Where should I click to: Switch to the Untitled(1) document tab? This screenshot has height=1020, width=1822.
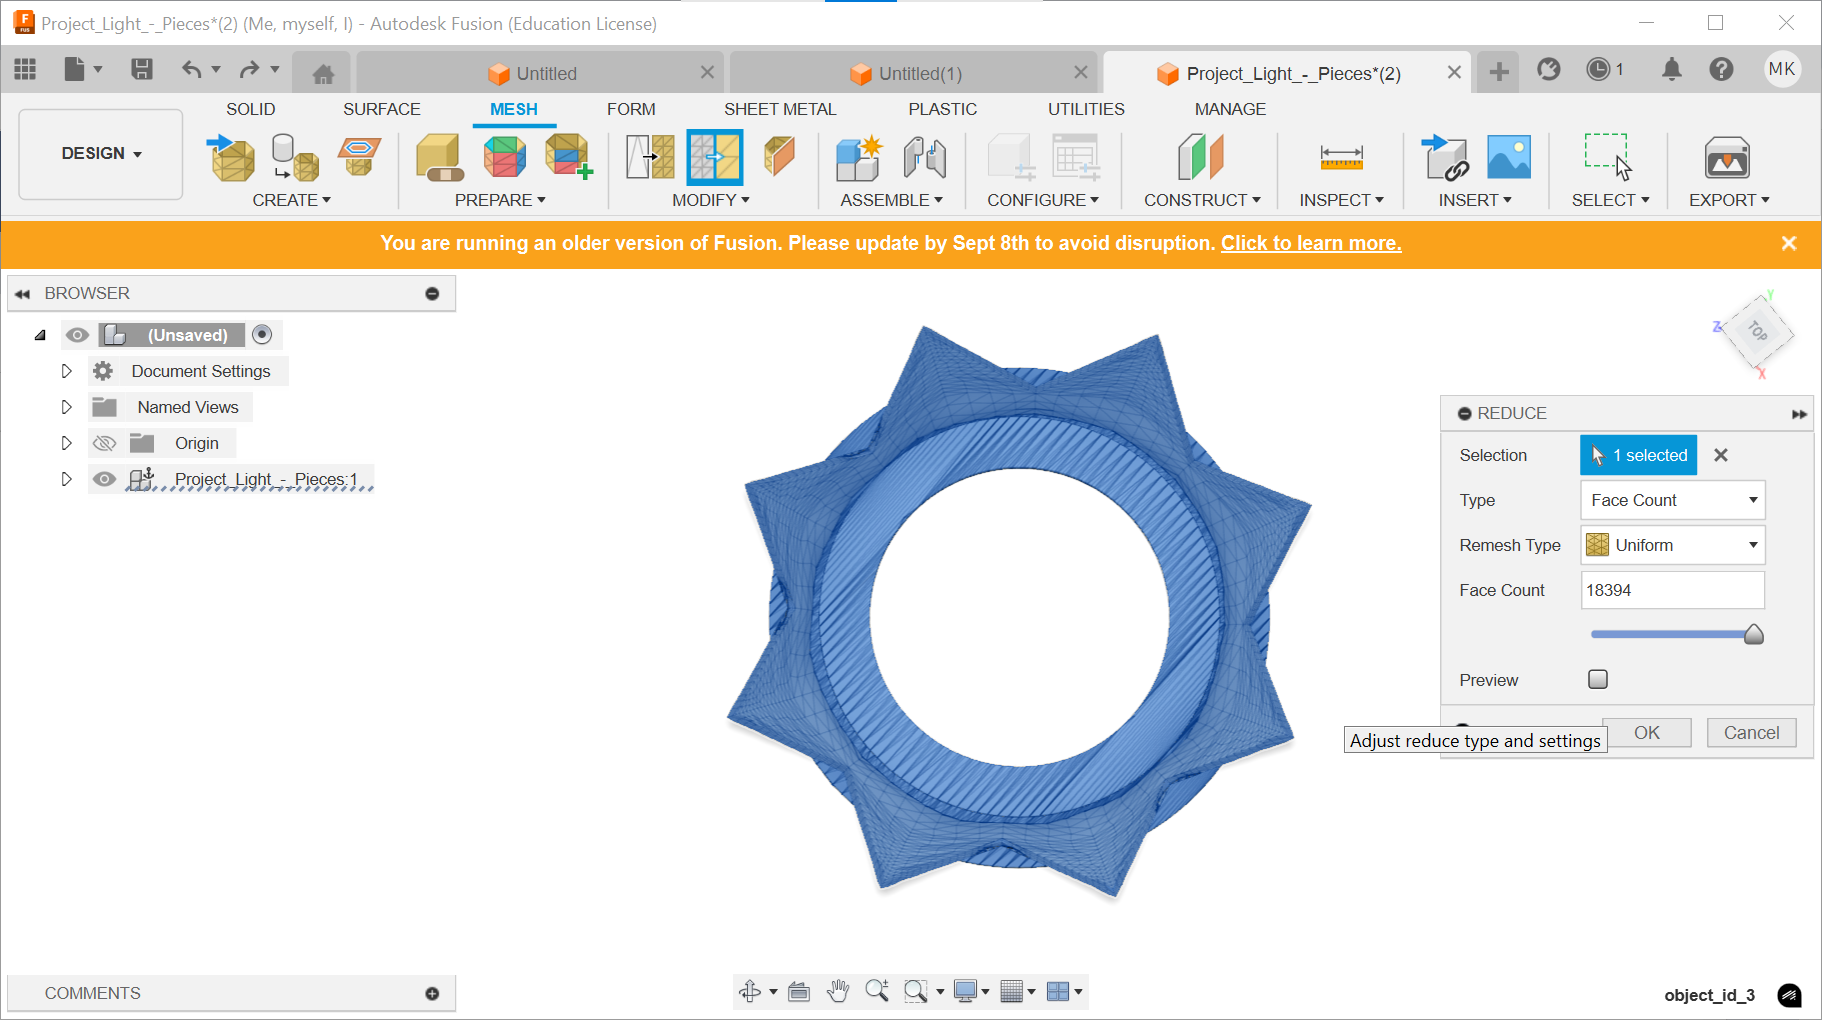(920, 73)
